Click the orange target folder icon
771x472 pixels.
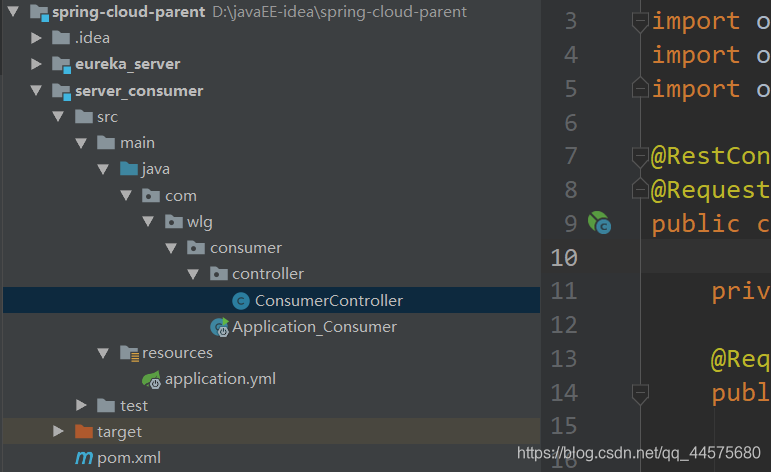click(84, 432)
